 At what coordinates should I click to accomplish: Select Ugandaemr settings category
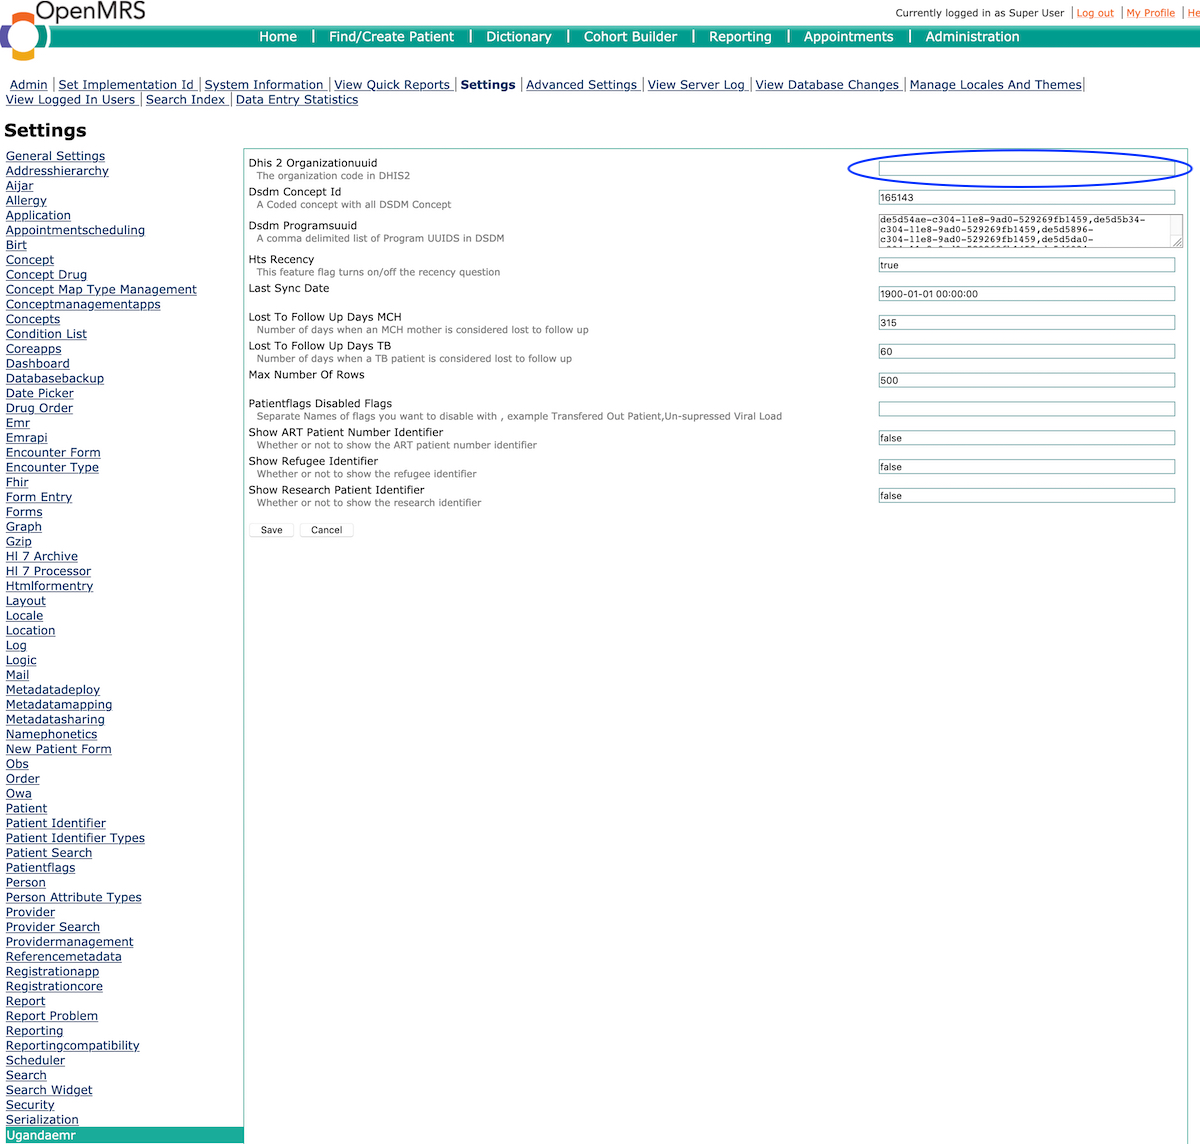point(41,1135)
